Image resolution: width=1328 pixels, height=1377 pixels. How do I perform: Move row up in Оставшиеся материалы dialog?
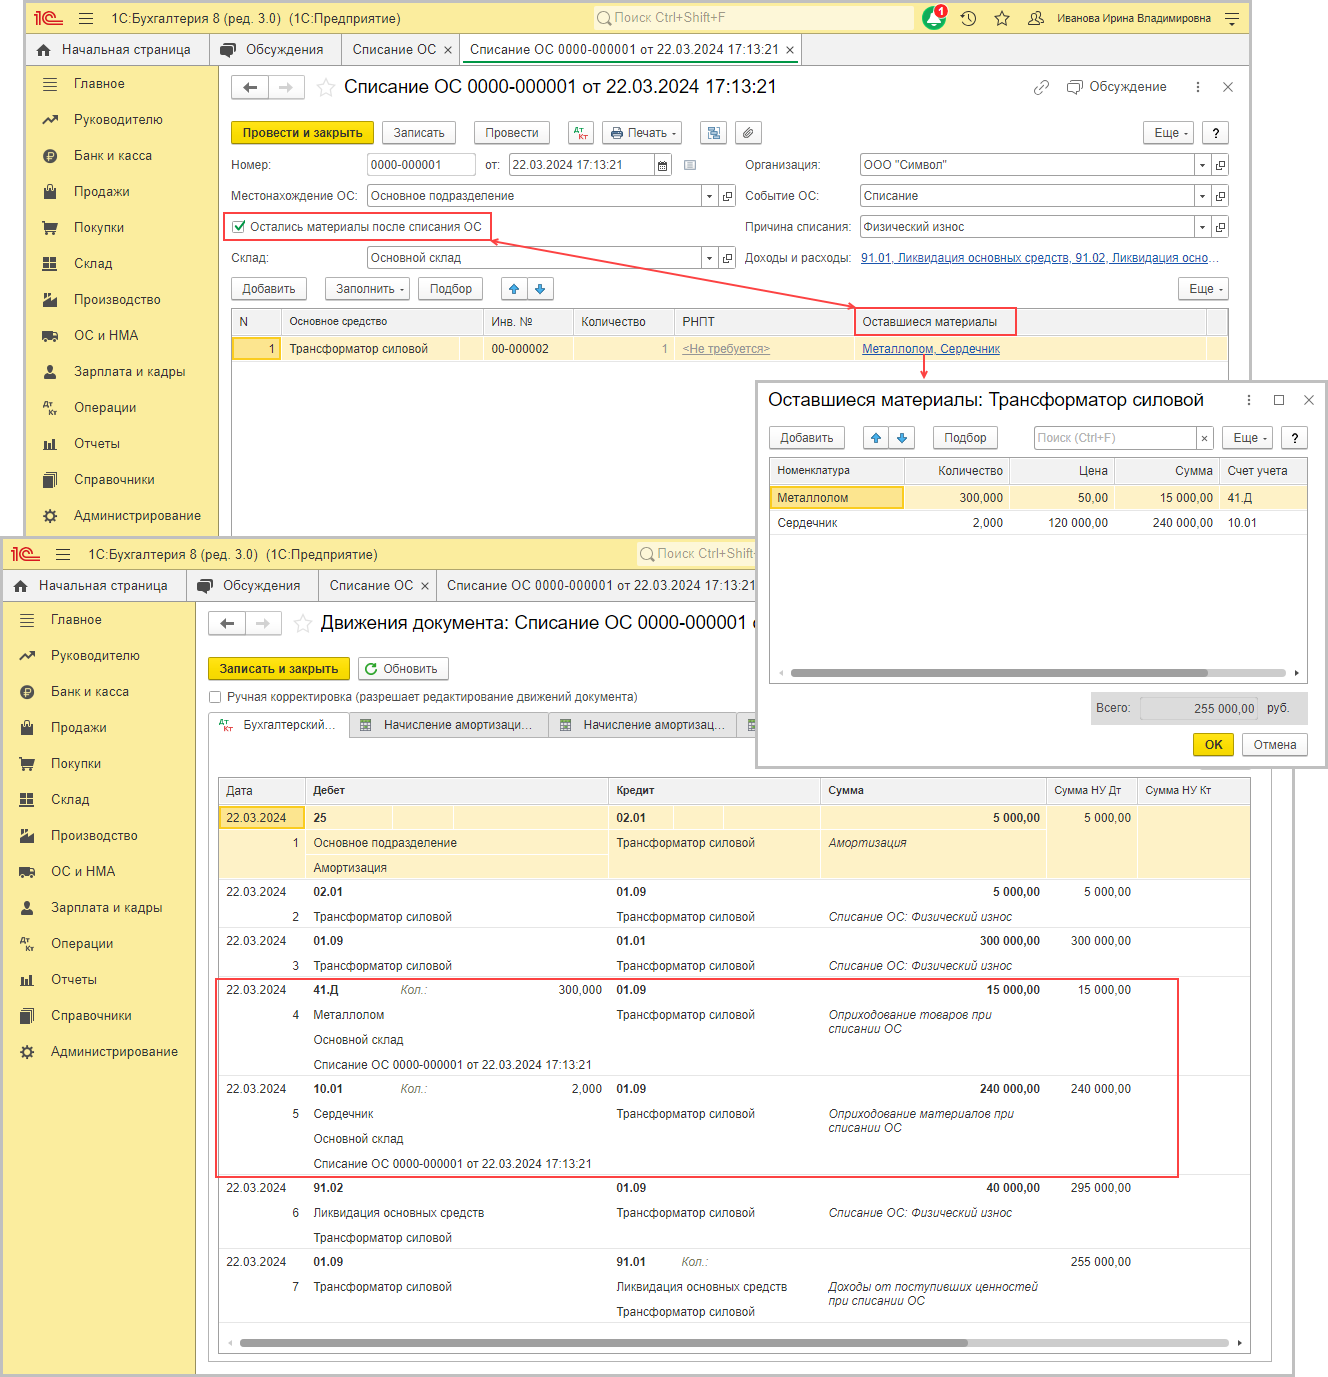(876, 438)
